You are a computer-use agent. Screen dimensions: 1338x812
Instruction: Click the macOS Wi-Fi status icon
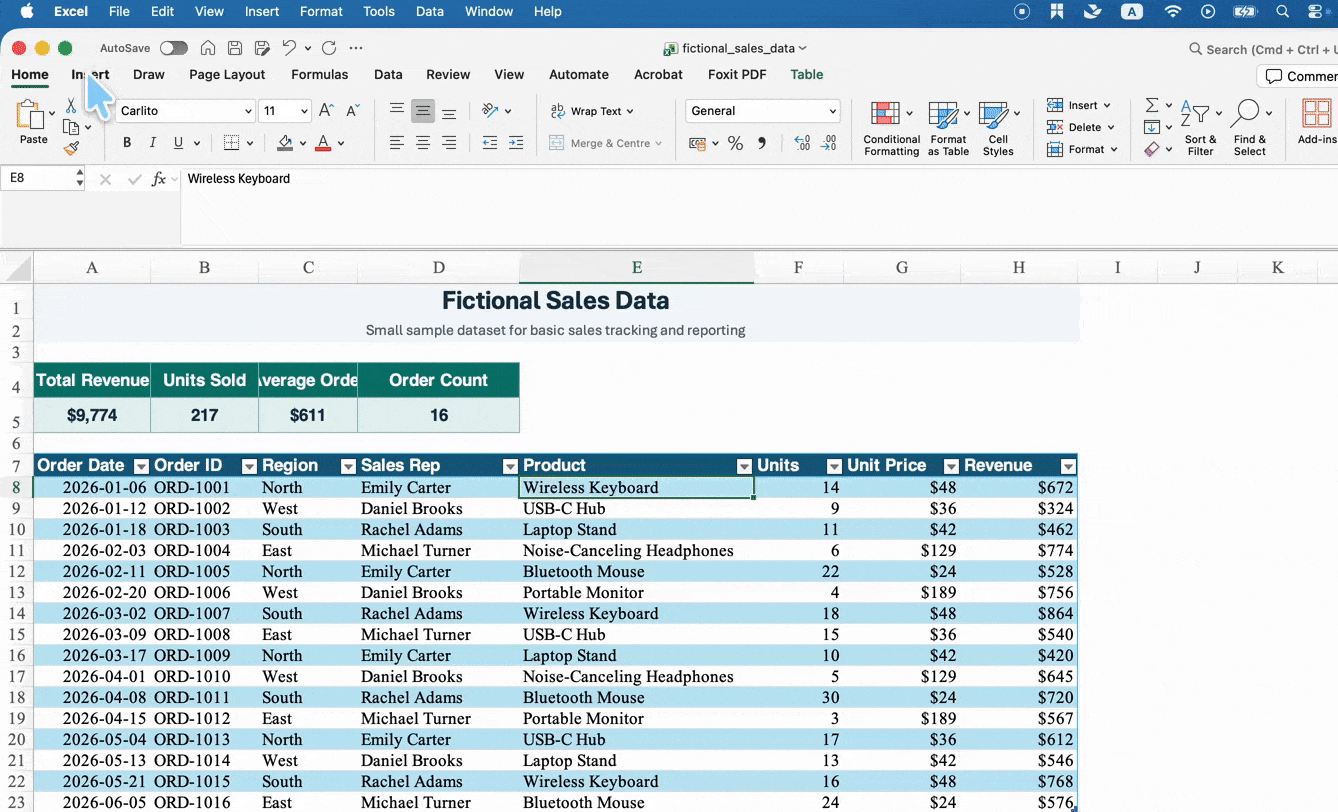[1173, 11]
